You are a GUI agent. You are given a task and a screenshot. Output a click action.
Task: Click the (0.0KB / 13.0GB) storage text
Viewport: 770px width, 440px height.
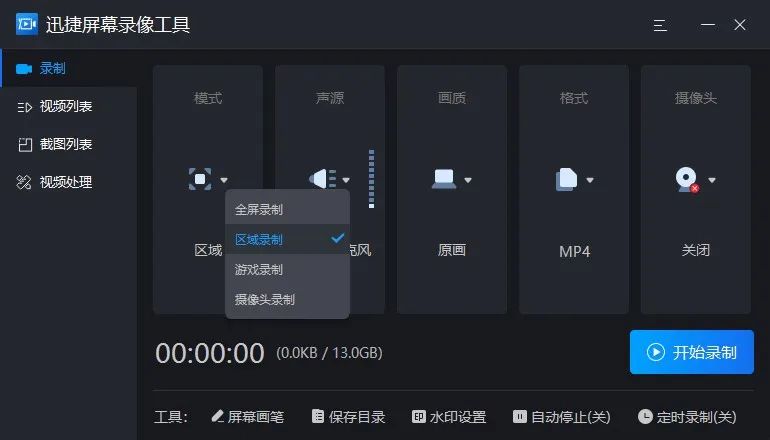tap(329, 353)
